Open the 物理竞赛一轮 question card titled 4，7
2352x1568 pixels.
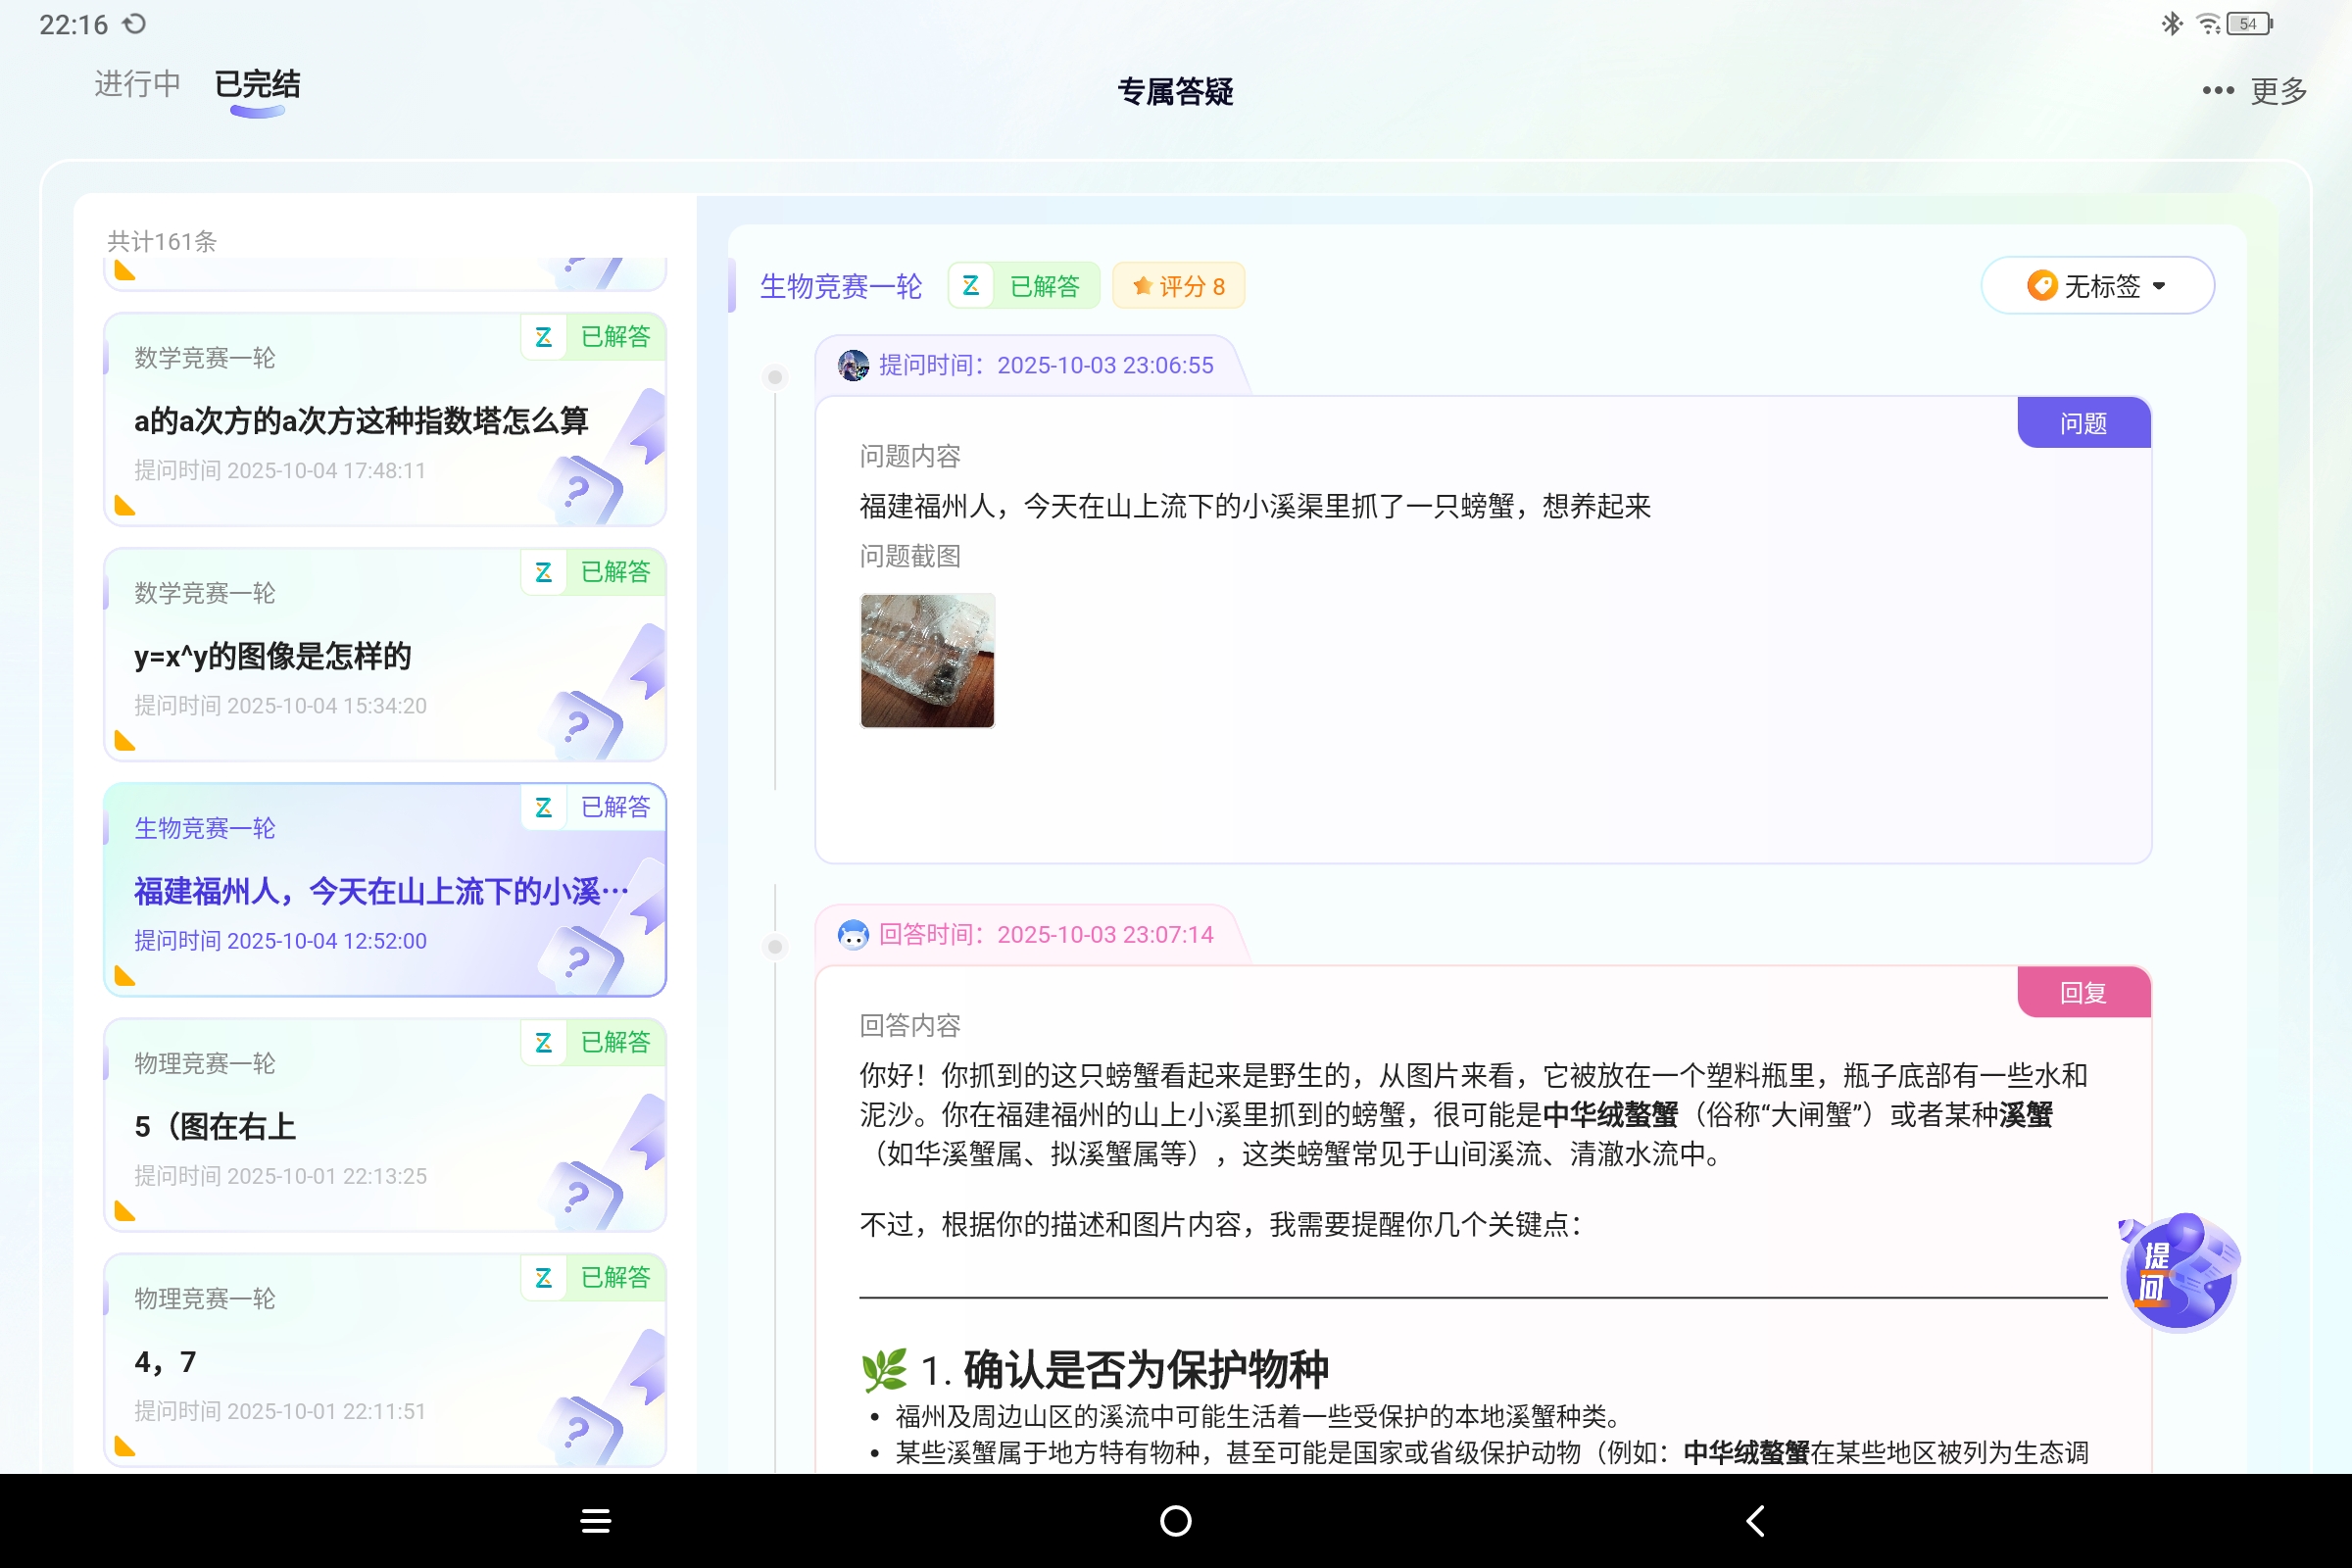[x=384, y=1360]
